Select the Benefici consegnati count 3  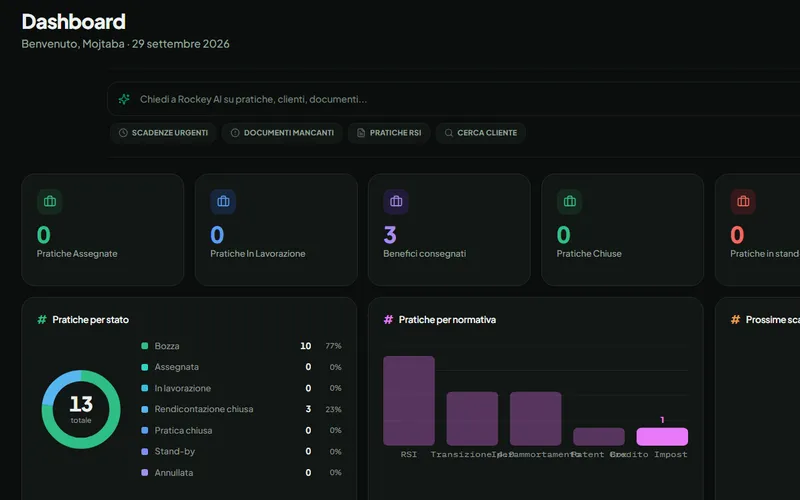click(x=390, y=235)
